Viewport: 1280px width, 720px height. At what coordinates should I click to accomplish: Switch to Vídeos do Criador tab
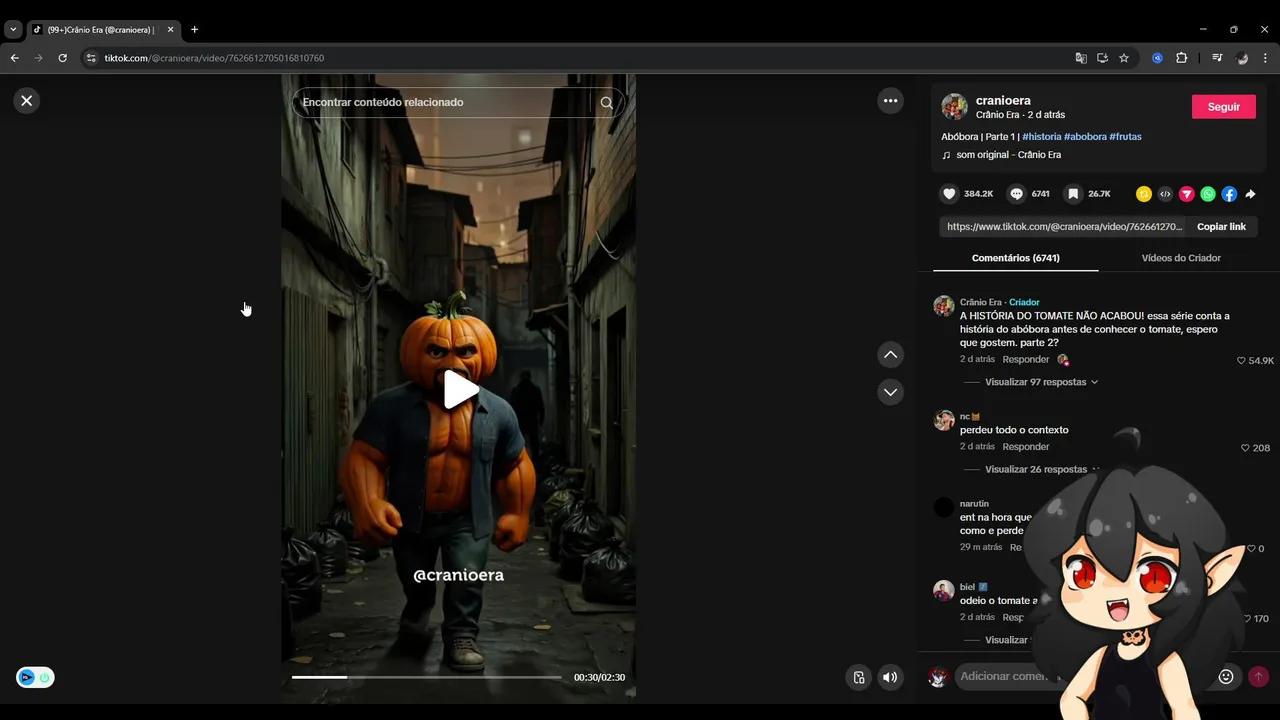pos(1181,258)
